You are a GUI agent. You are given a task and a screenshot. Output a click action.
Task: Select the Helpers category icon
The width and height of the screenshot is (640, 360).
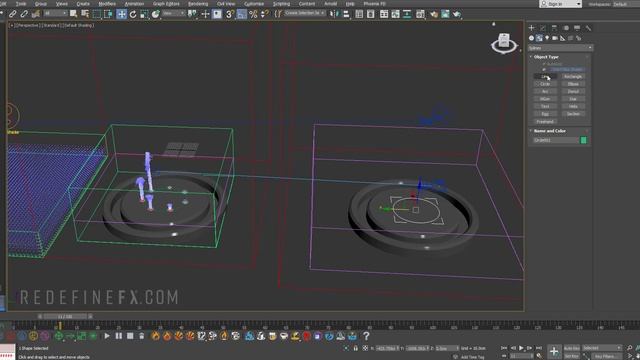click(x=563, y=38)
